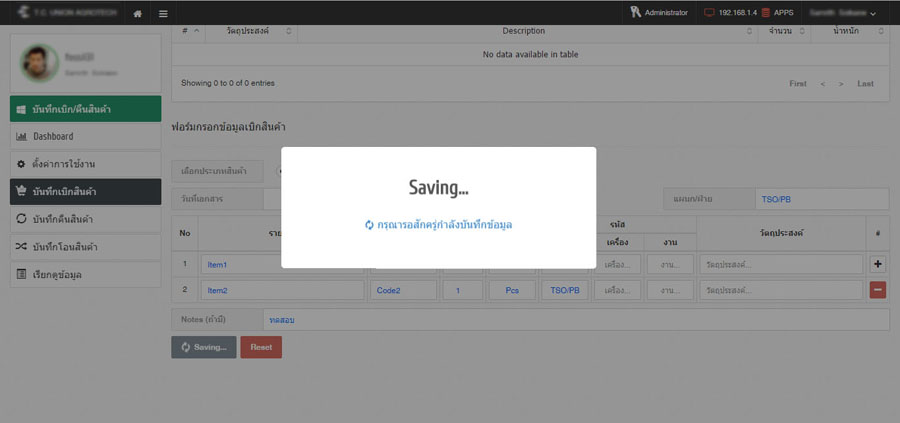
Task: Click the Item2 input field
Action: pos(282,290)
